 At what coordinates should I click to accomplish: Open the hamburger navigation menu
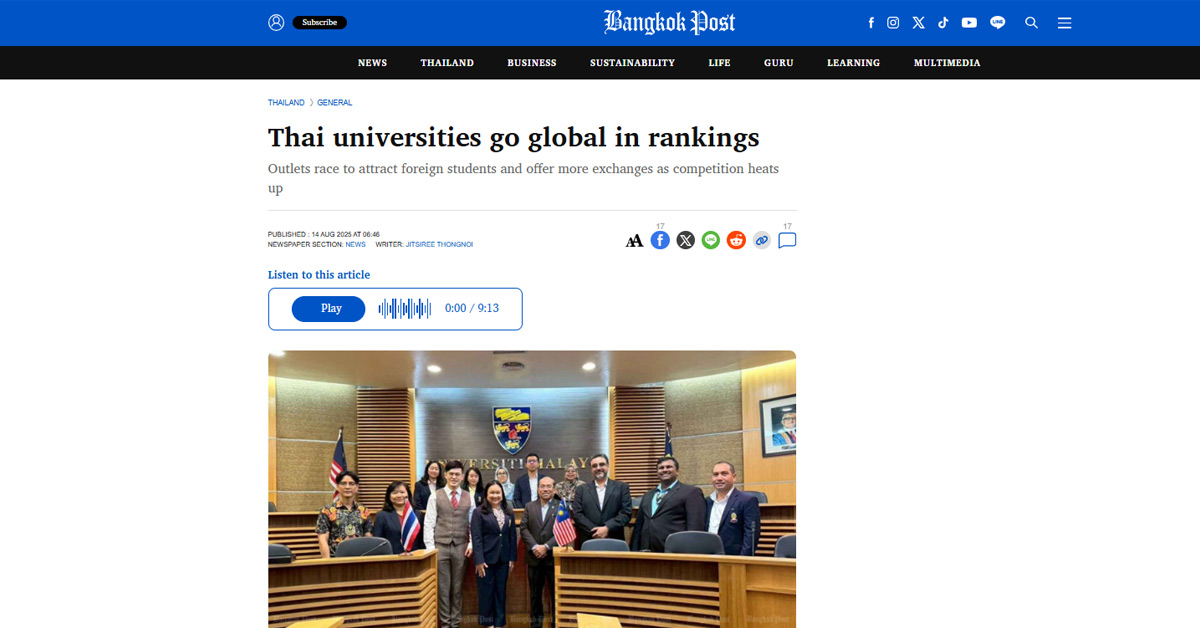click(x=1064, y=22)
